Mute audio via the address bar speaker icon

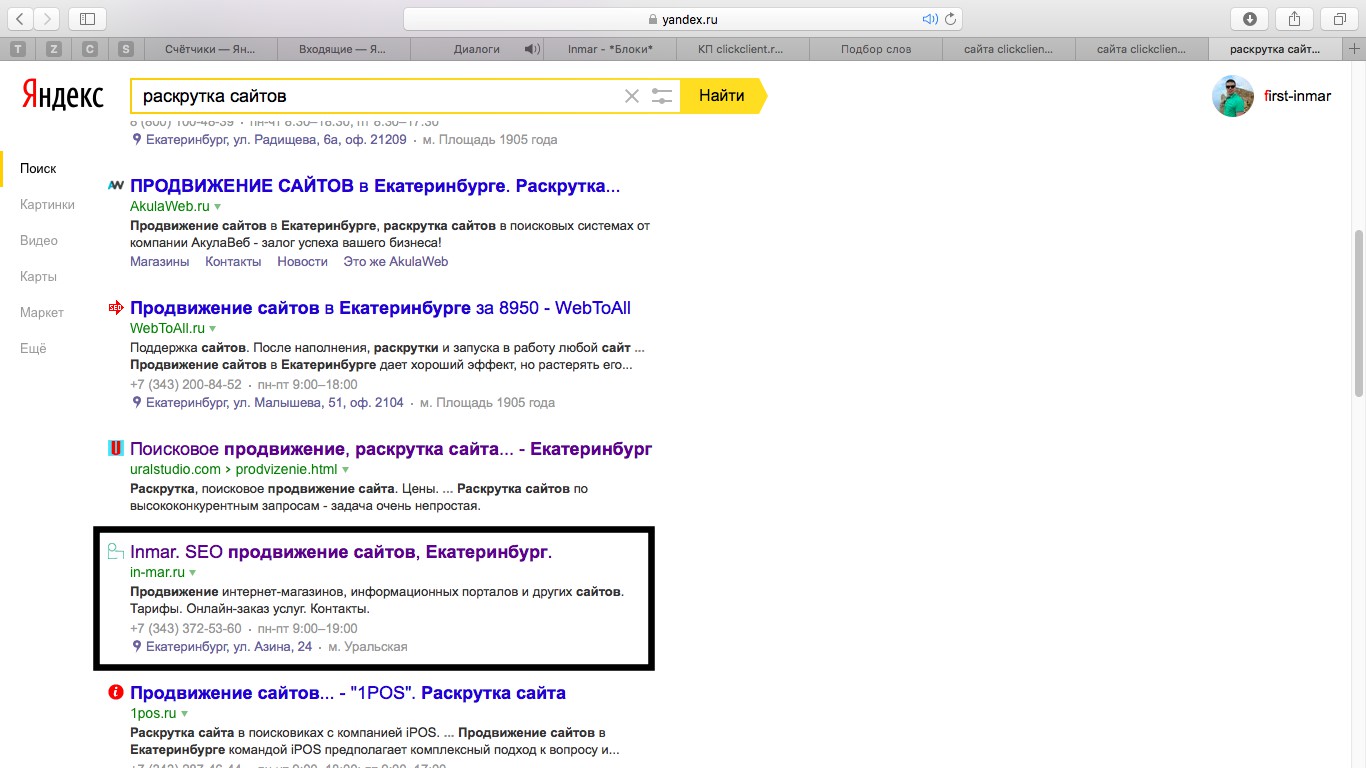(930, 19)
